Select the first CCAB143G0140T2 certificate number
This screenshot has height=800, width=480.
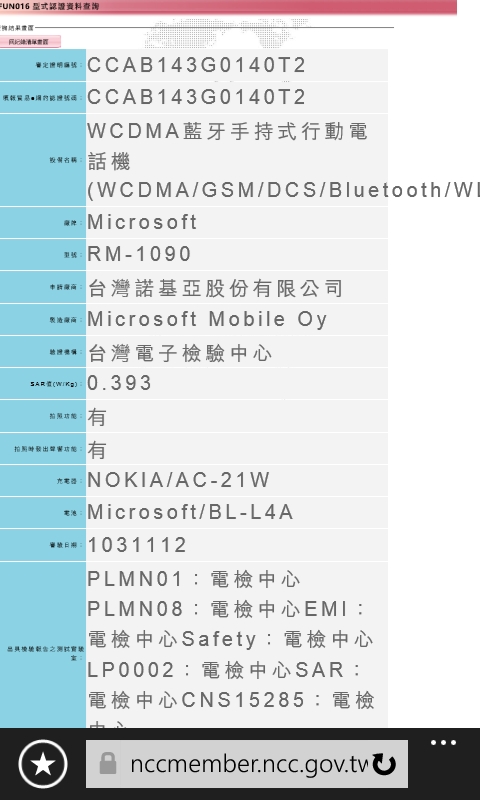click(x=196, y=65)
